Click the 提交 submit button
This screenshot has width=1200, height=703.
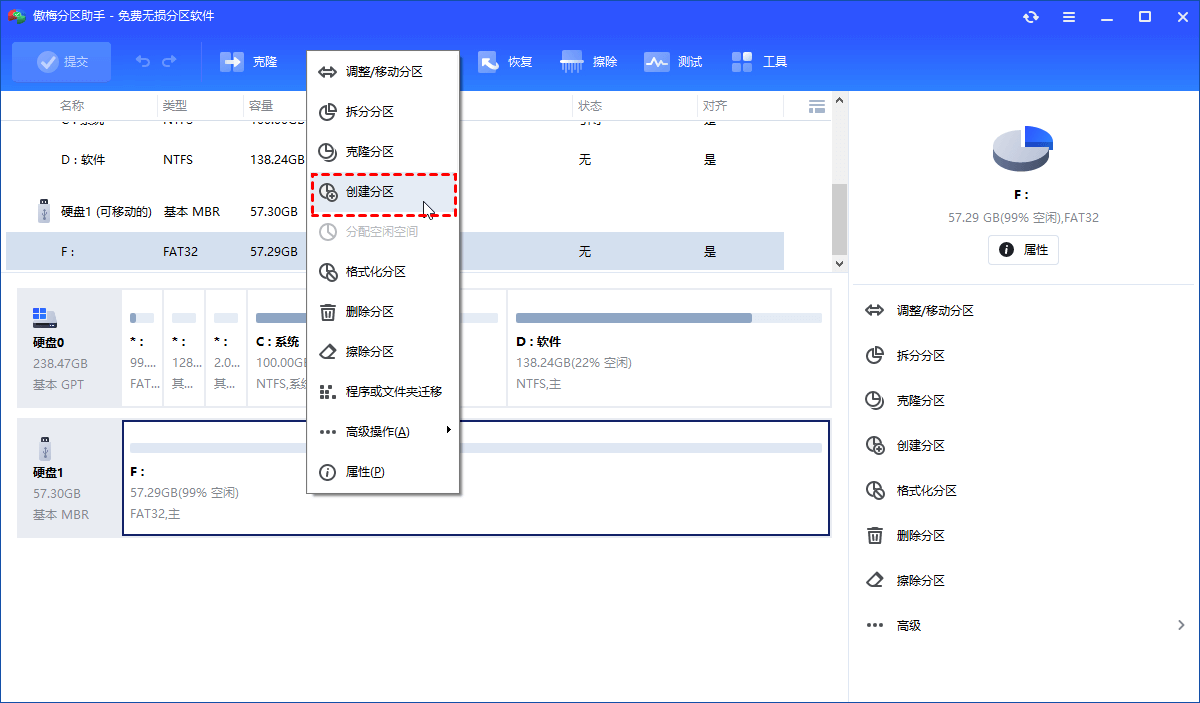tap(61, 61)
